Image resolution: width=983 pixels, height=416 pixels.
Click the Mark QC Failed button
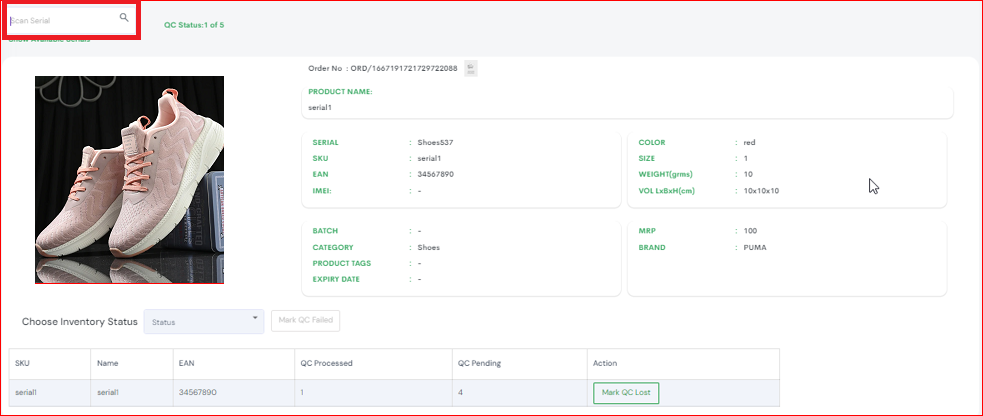click(x=305, y=320)
